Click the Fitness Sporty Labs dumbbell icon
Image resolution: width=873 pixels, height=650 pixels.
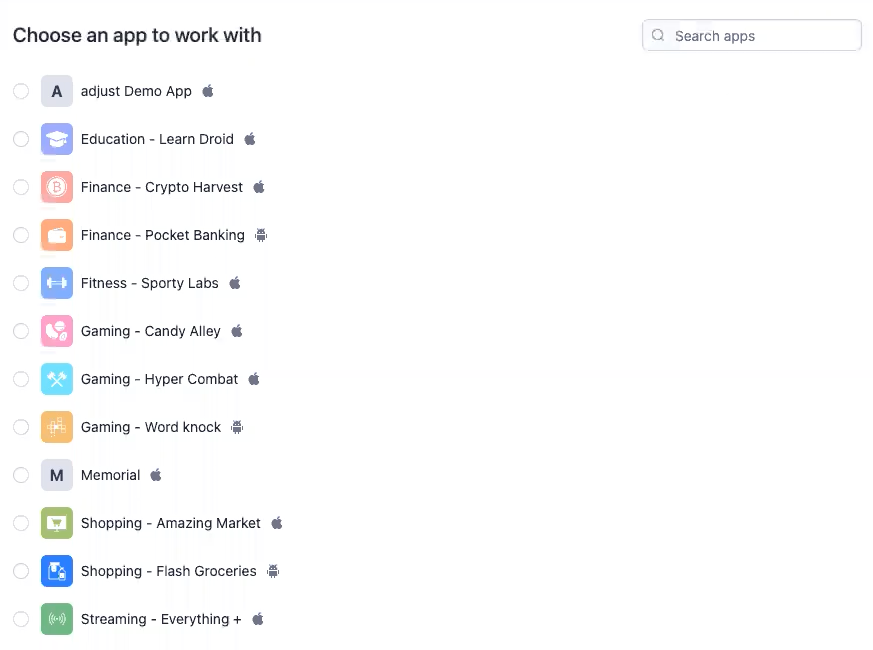(x=57, y=283)
